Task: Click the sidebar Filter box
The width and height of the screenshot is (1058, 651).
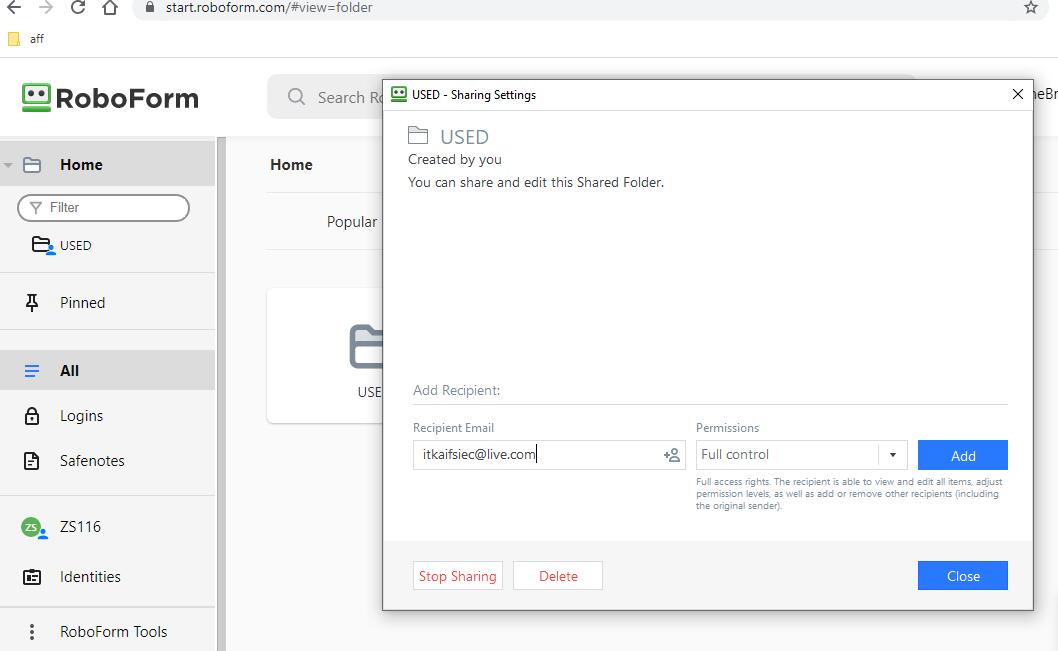Action: click(x=103, y=208)
